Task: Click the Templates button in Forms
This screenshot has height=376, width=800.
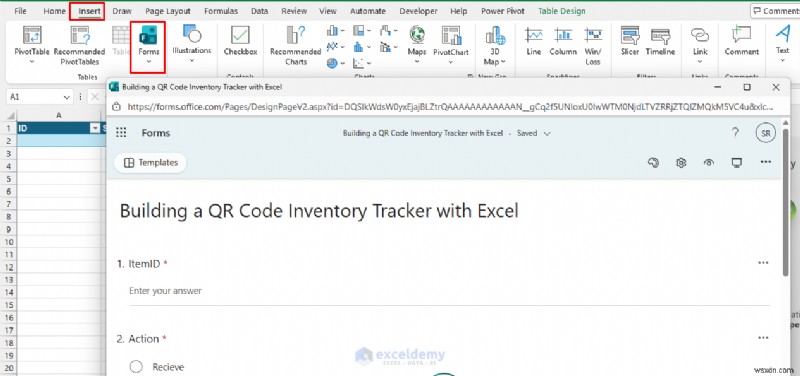Action: coord(151,163)
